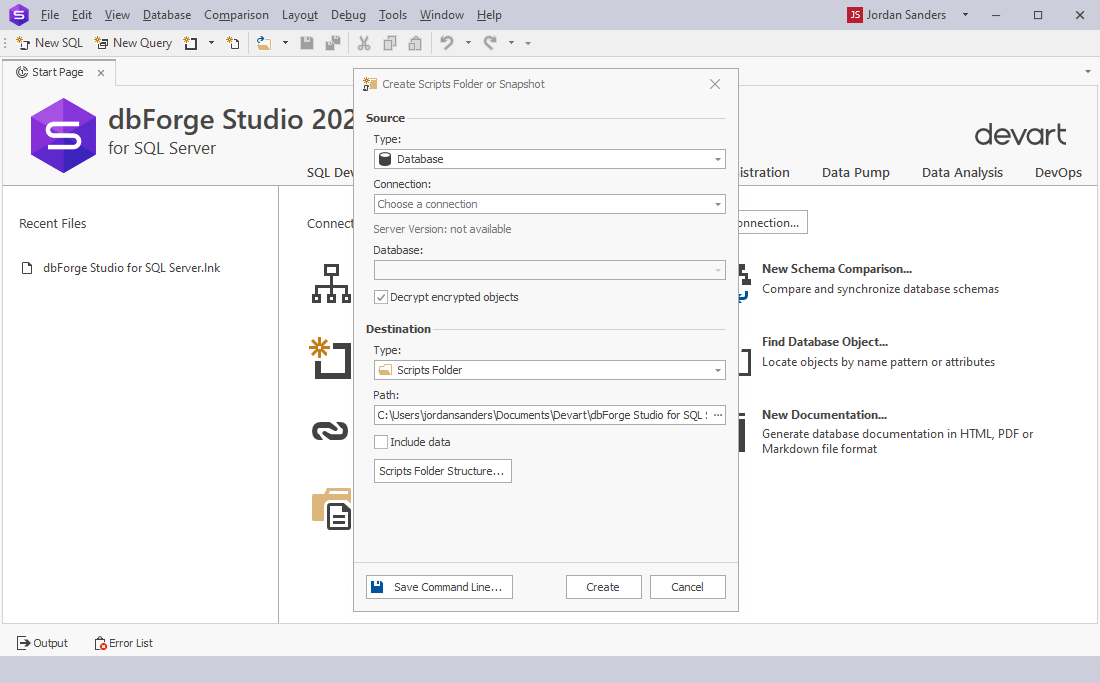Click 'Locate objects by name pattern or attributes' text
Image resolution: width=1100 pixels, height=683 pixels.
click(x=878, y=362)
